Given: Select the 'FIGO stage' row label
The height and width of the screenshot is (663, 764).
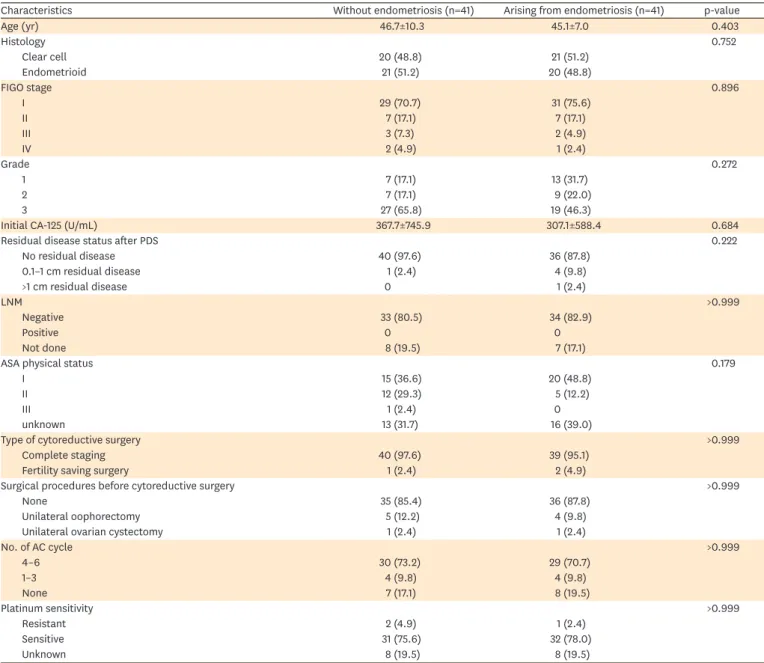Looking at the screenshot, I should [26, 88].
